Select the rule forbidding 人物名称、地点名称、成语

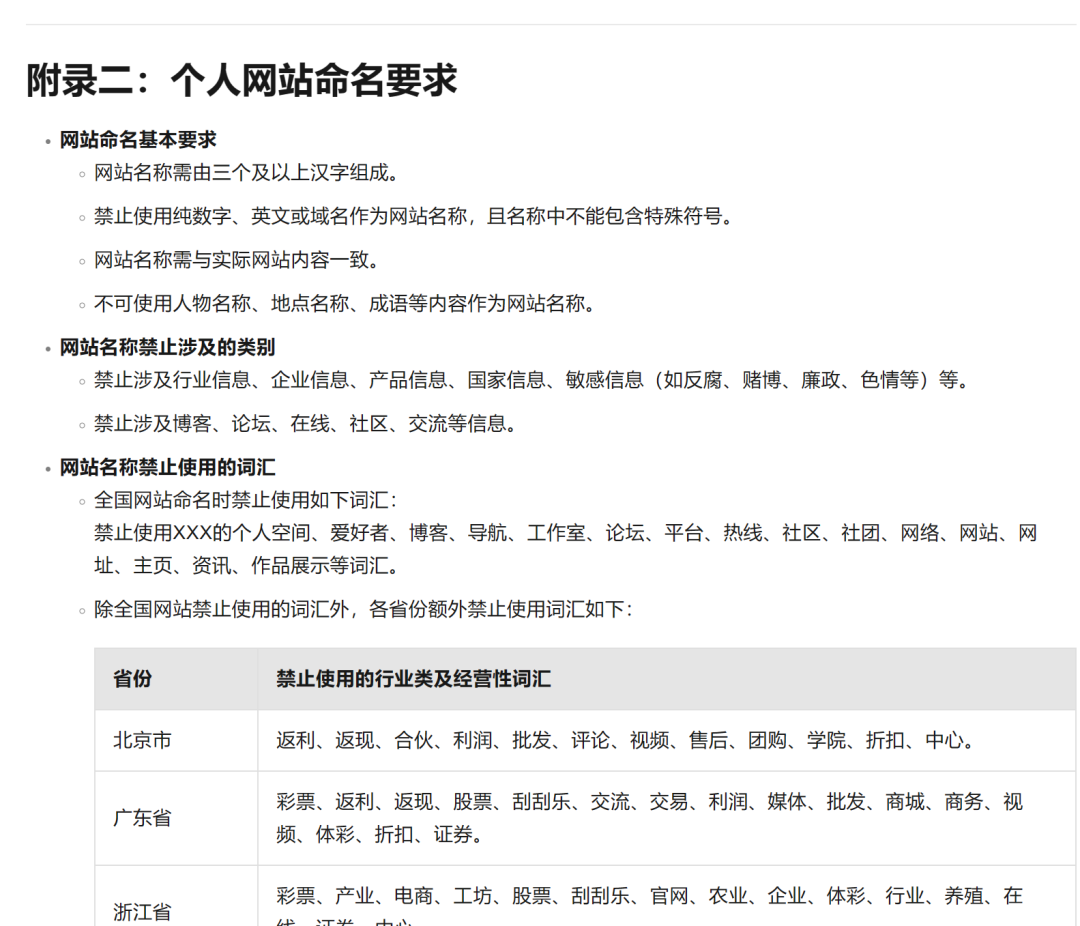point(320,303)
